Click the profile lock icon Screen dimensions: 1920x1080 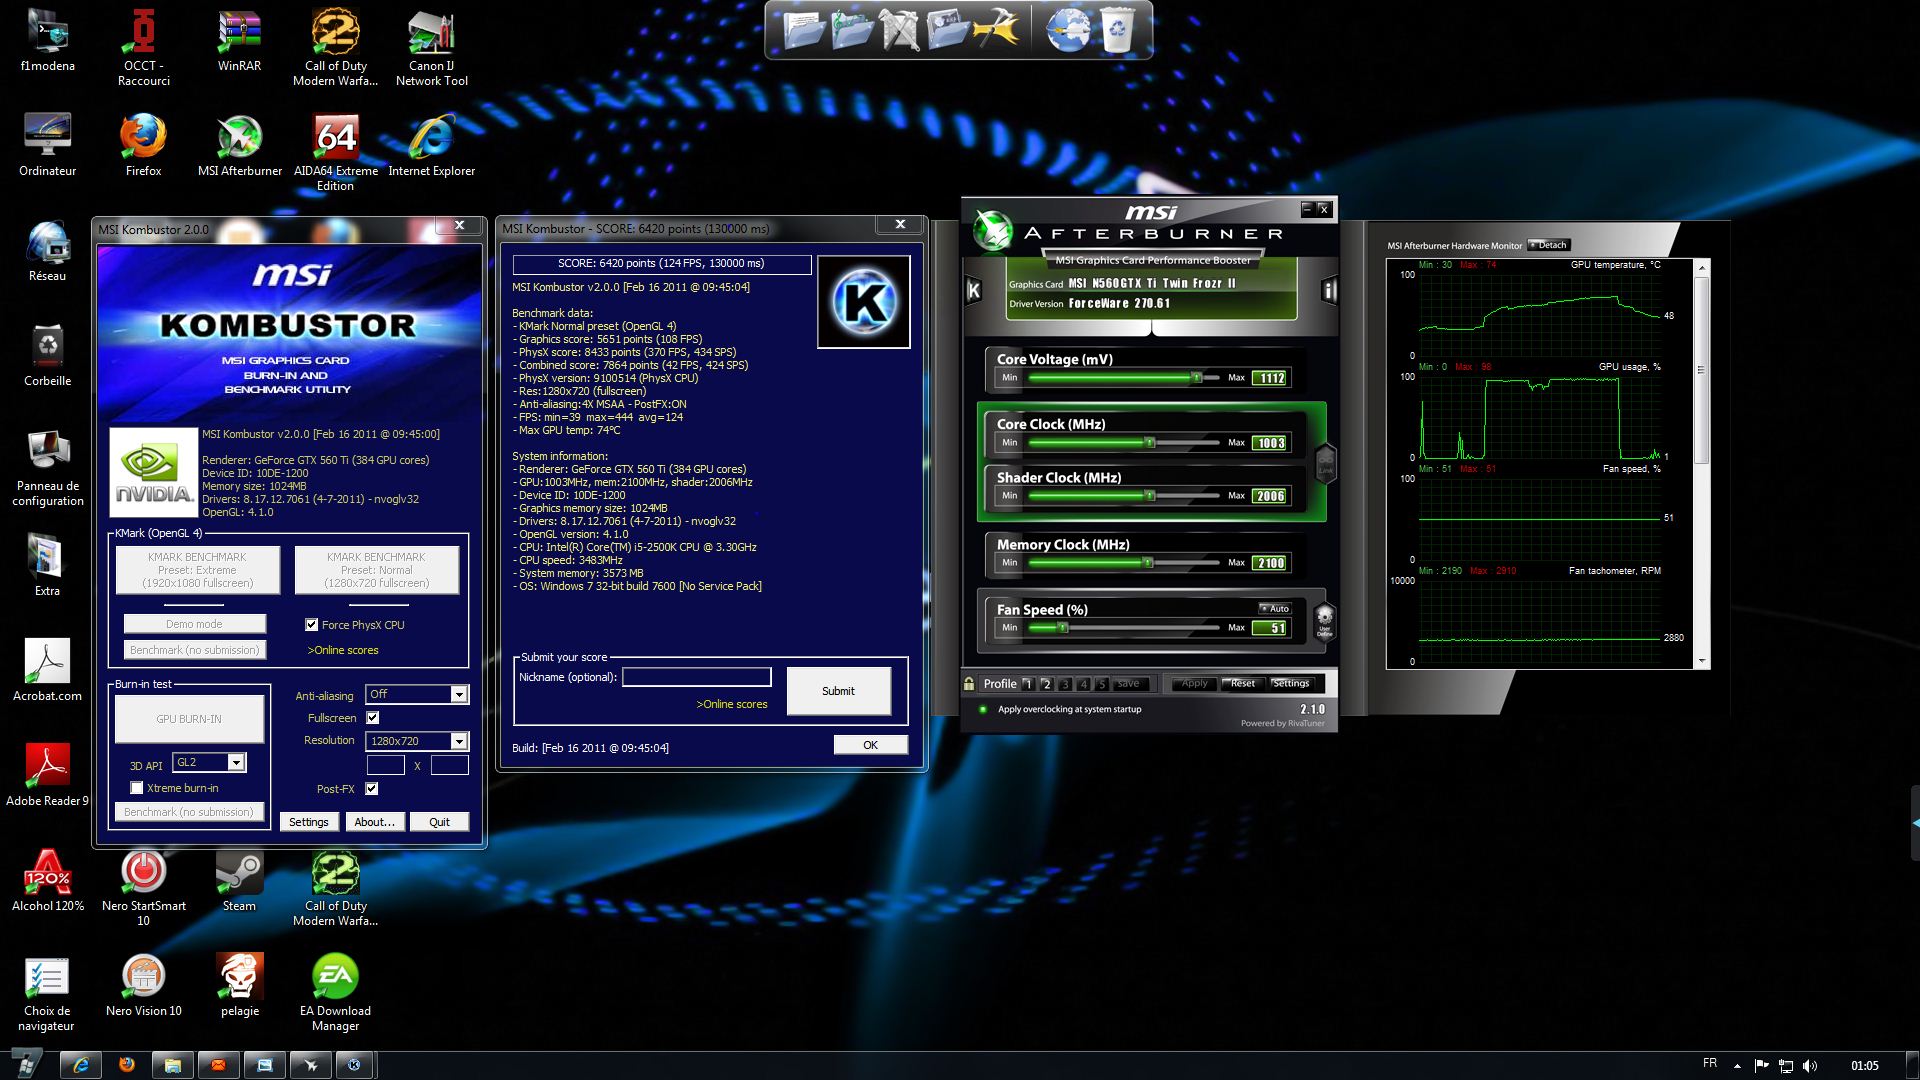click(969, 684)
